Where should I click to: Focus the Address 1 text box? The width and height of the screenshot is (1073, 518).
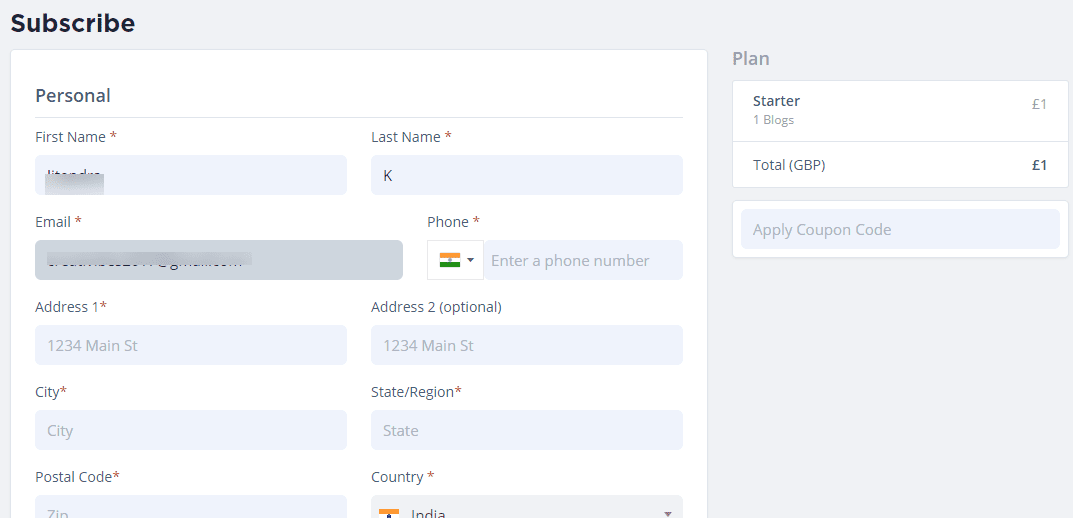tap(190, 345)
